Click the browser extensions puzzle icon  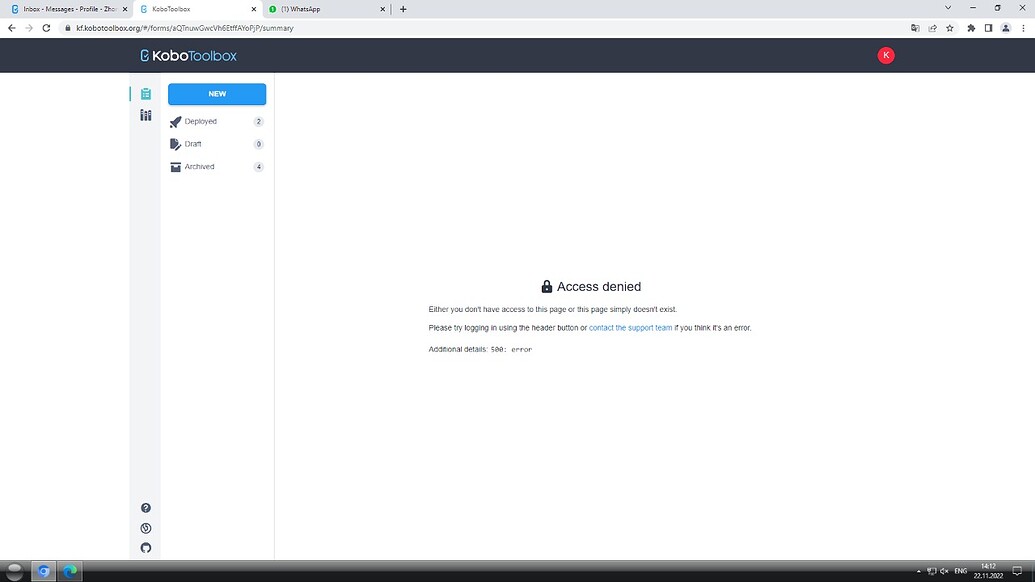pyautogui.click(x=970, y=28)
